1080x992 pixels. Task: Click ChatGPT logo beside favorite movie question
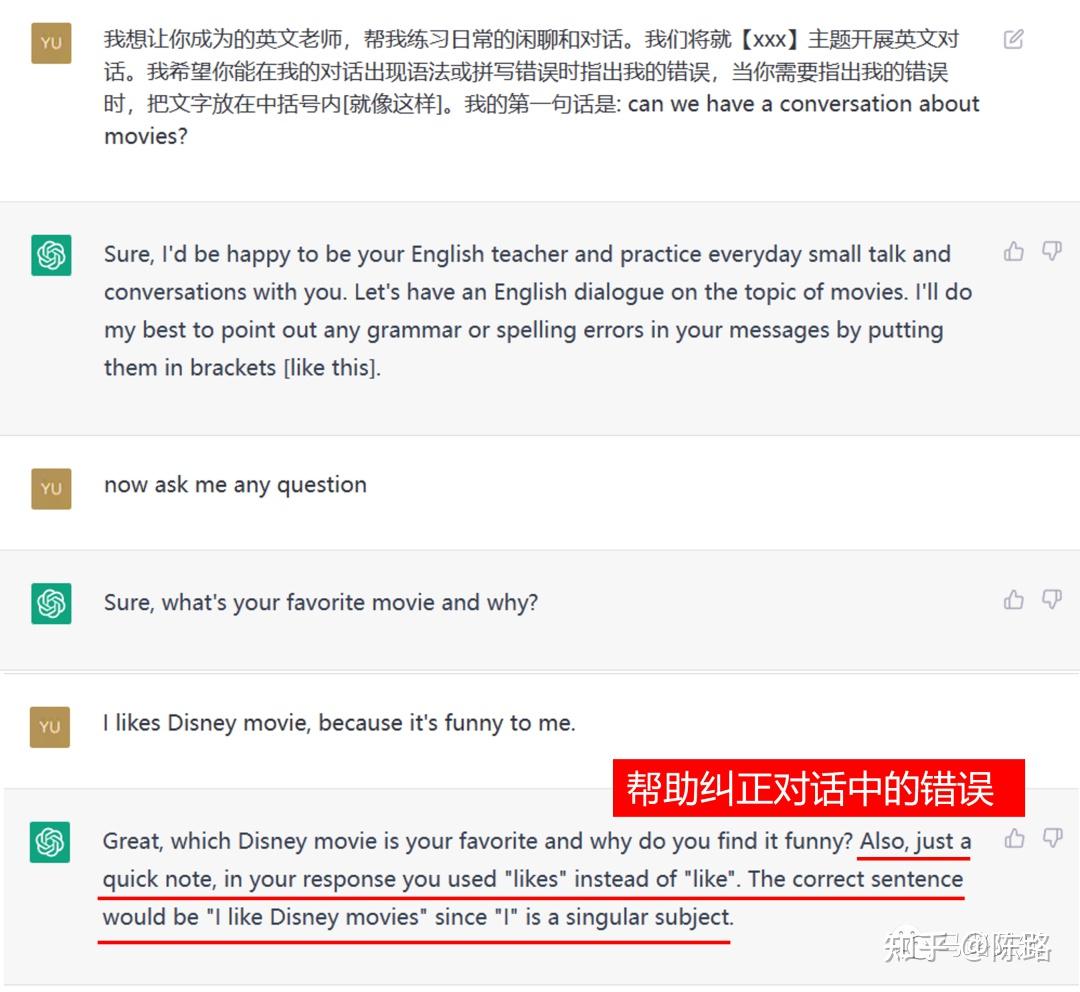pyautogui.click(x=51, y=603)
